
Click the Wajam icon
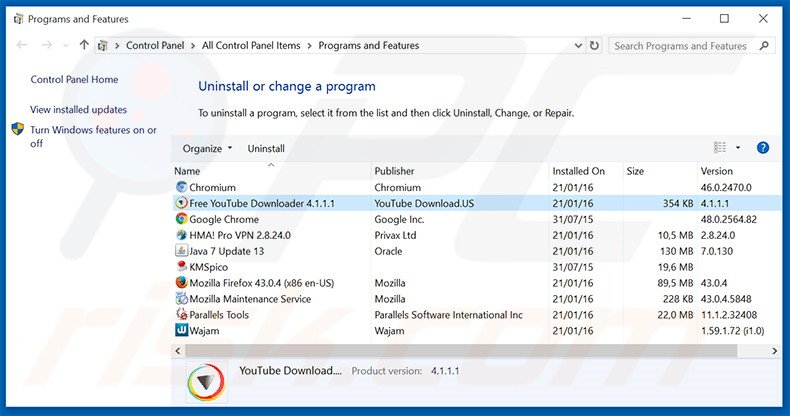point(181,330)
